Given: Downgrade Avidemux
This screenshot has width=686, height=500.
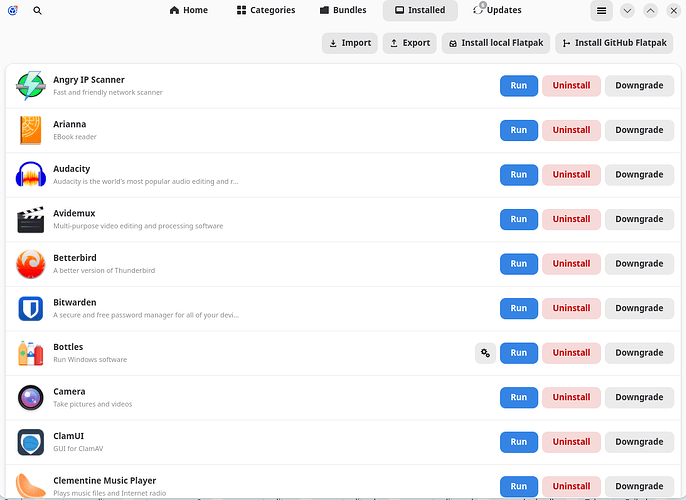Looking at the screenshot, I should (x=639, y=219).
